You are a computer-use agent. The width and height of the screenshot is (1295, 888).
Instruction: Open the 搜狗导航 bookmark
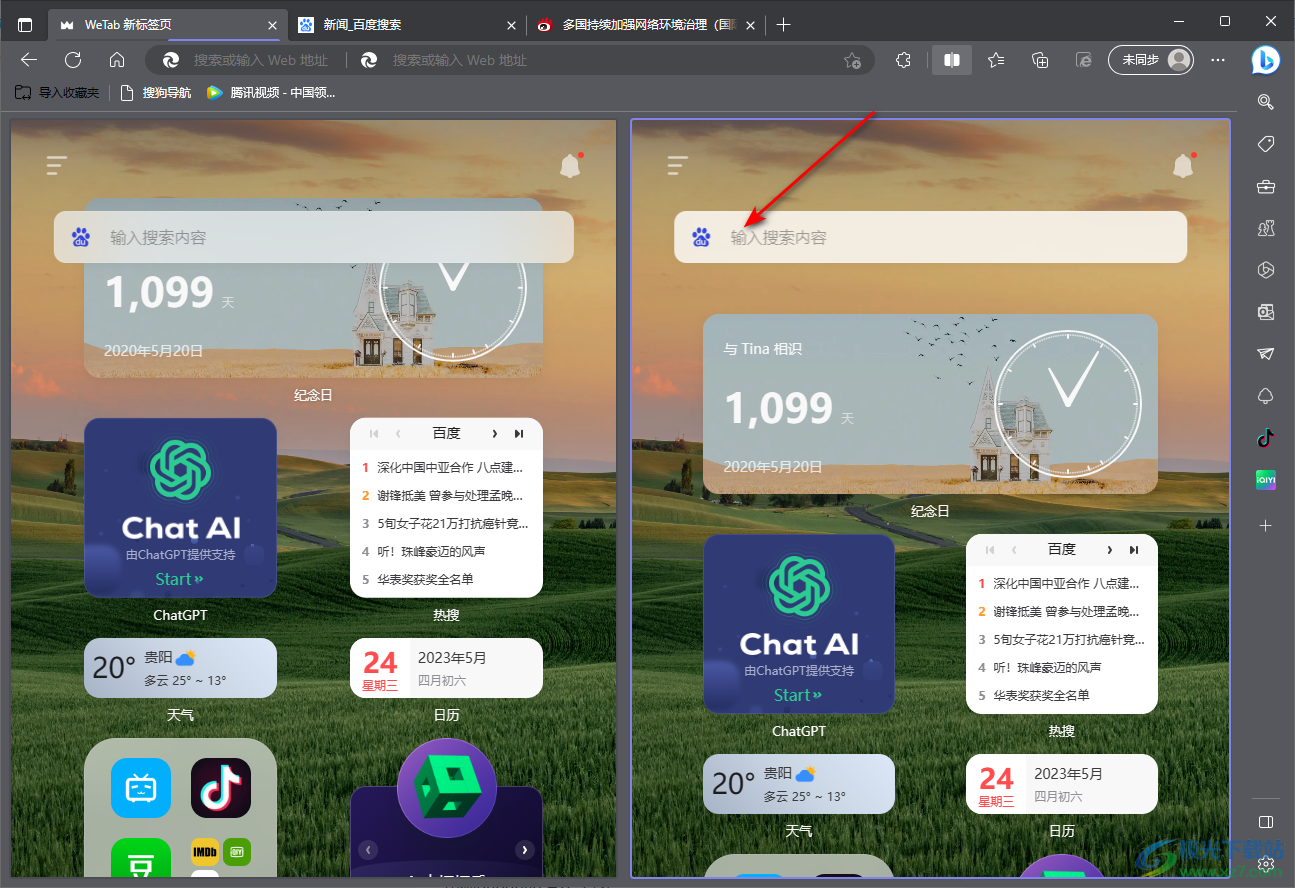coord(155,93)
